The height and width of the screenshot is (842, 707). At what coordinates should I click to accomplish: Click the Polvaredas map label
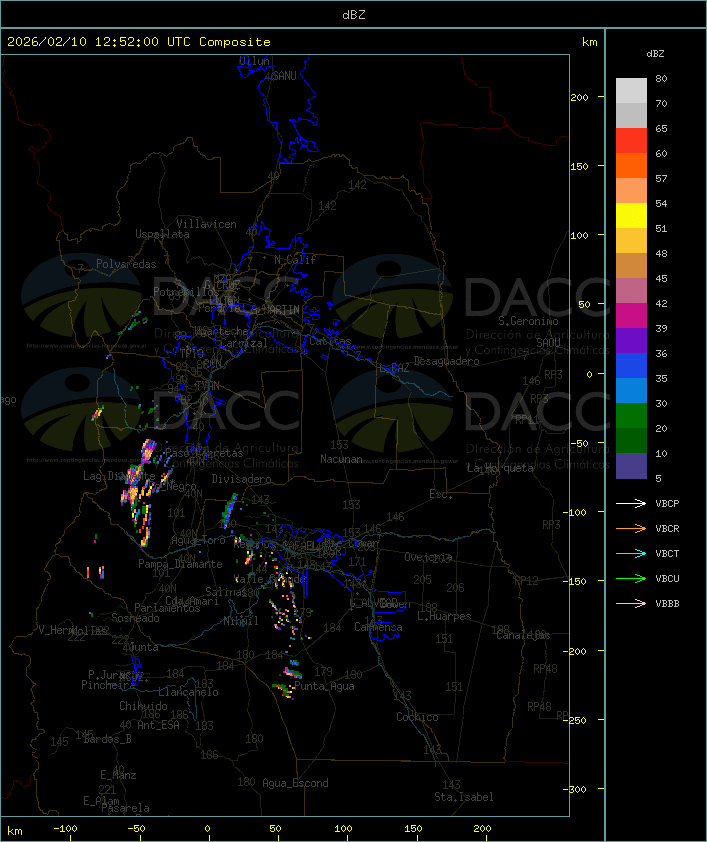click(x=126, y=264)
